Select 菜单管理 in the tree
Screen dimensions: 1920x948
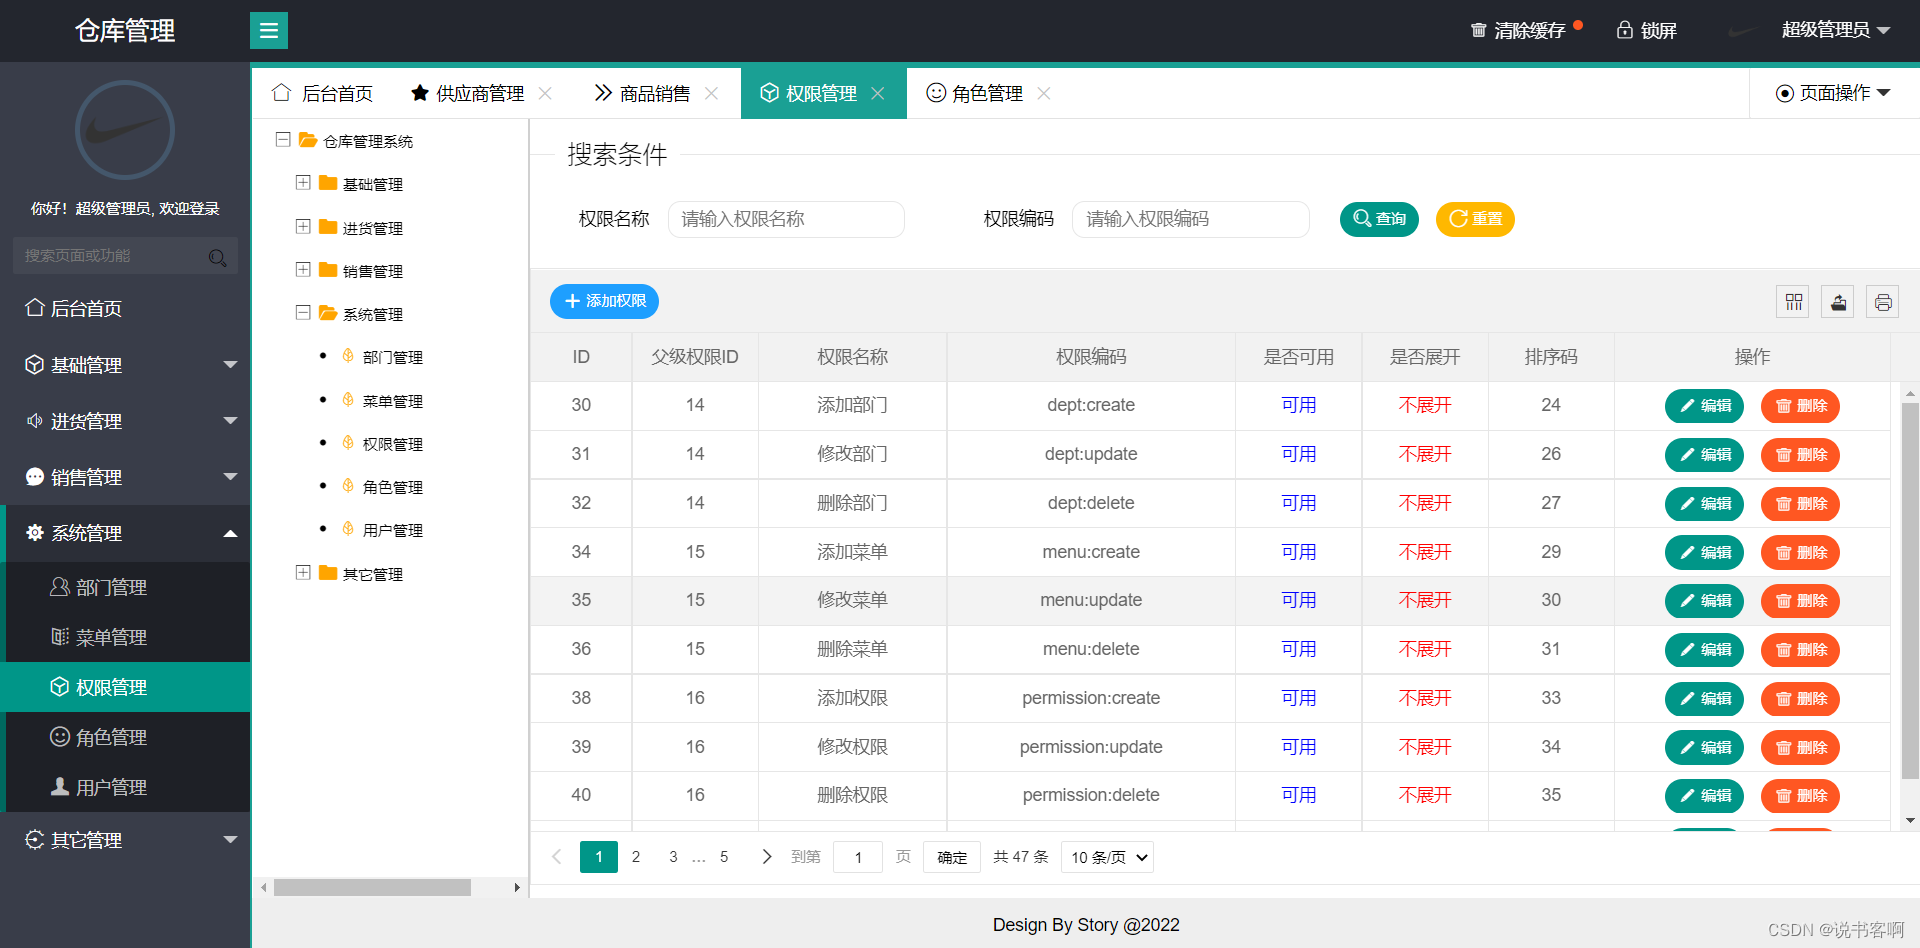392,401
